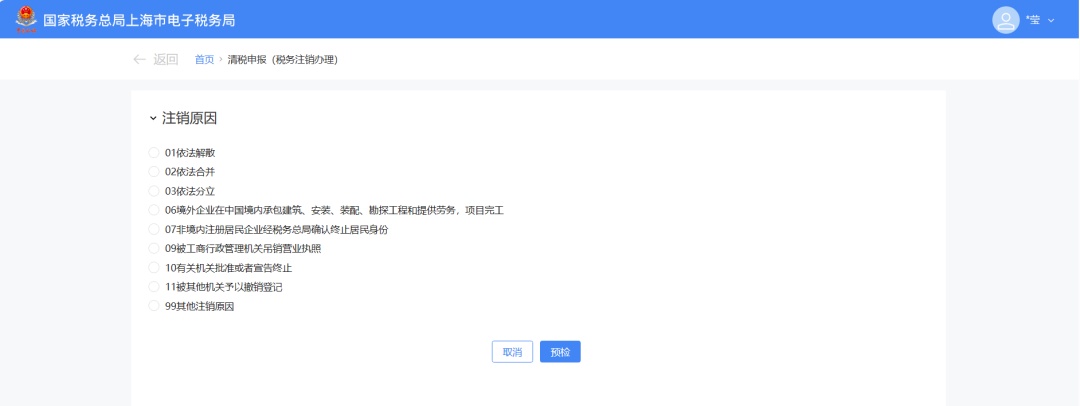Click the 返回 text link
1080x406 pixels.
point(165,59)
